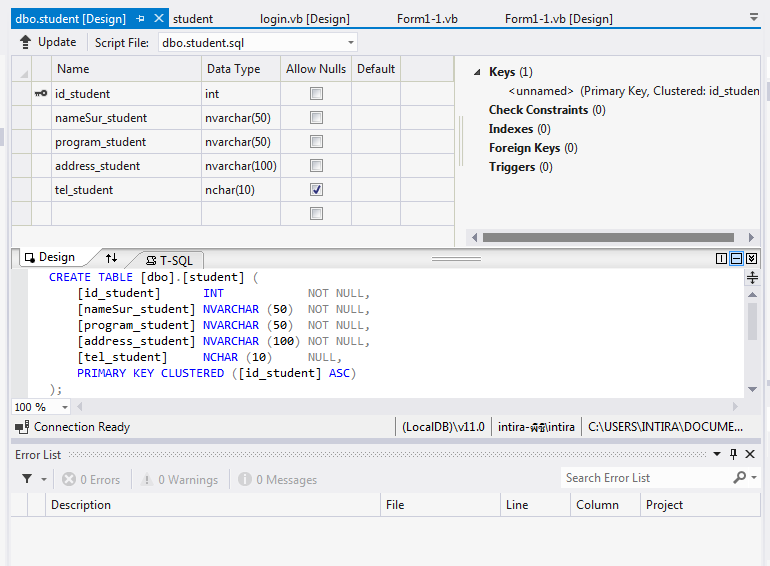Select the T-SQL pane tab
The image size is (770, 566).
(x=169, y=260)
